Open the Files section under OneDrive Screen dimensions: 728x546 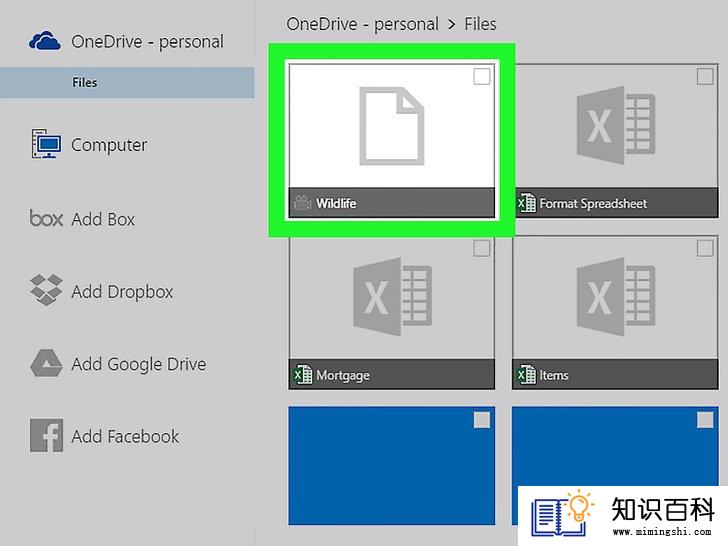point(127,83)
